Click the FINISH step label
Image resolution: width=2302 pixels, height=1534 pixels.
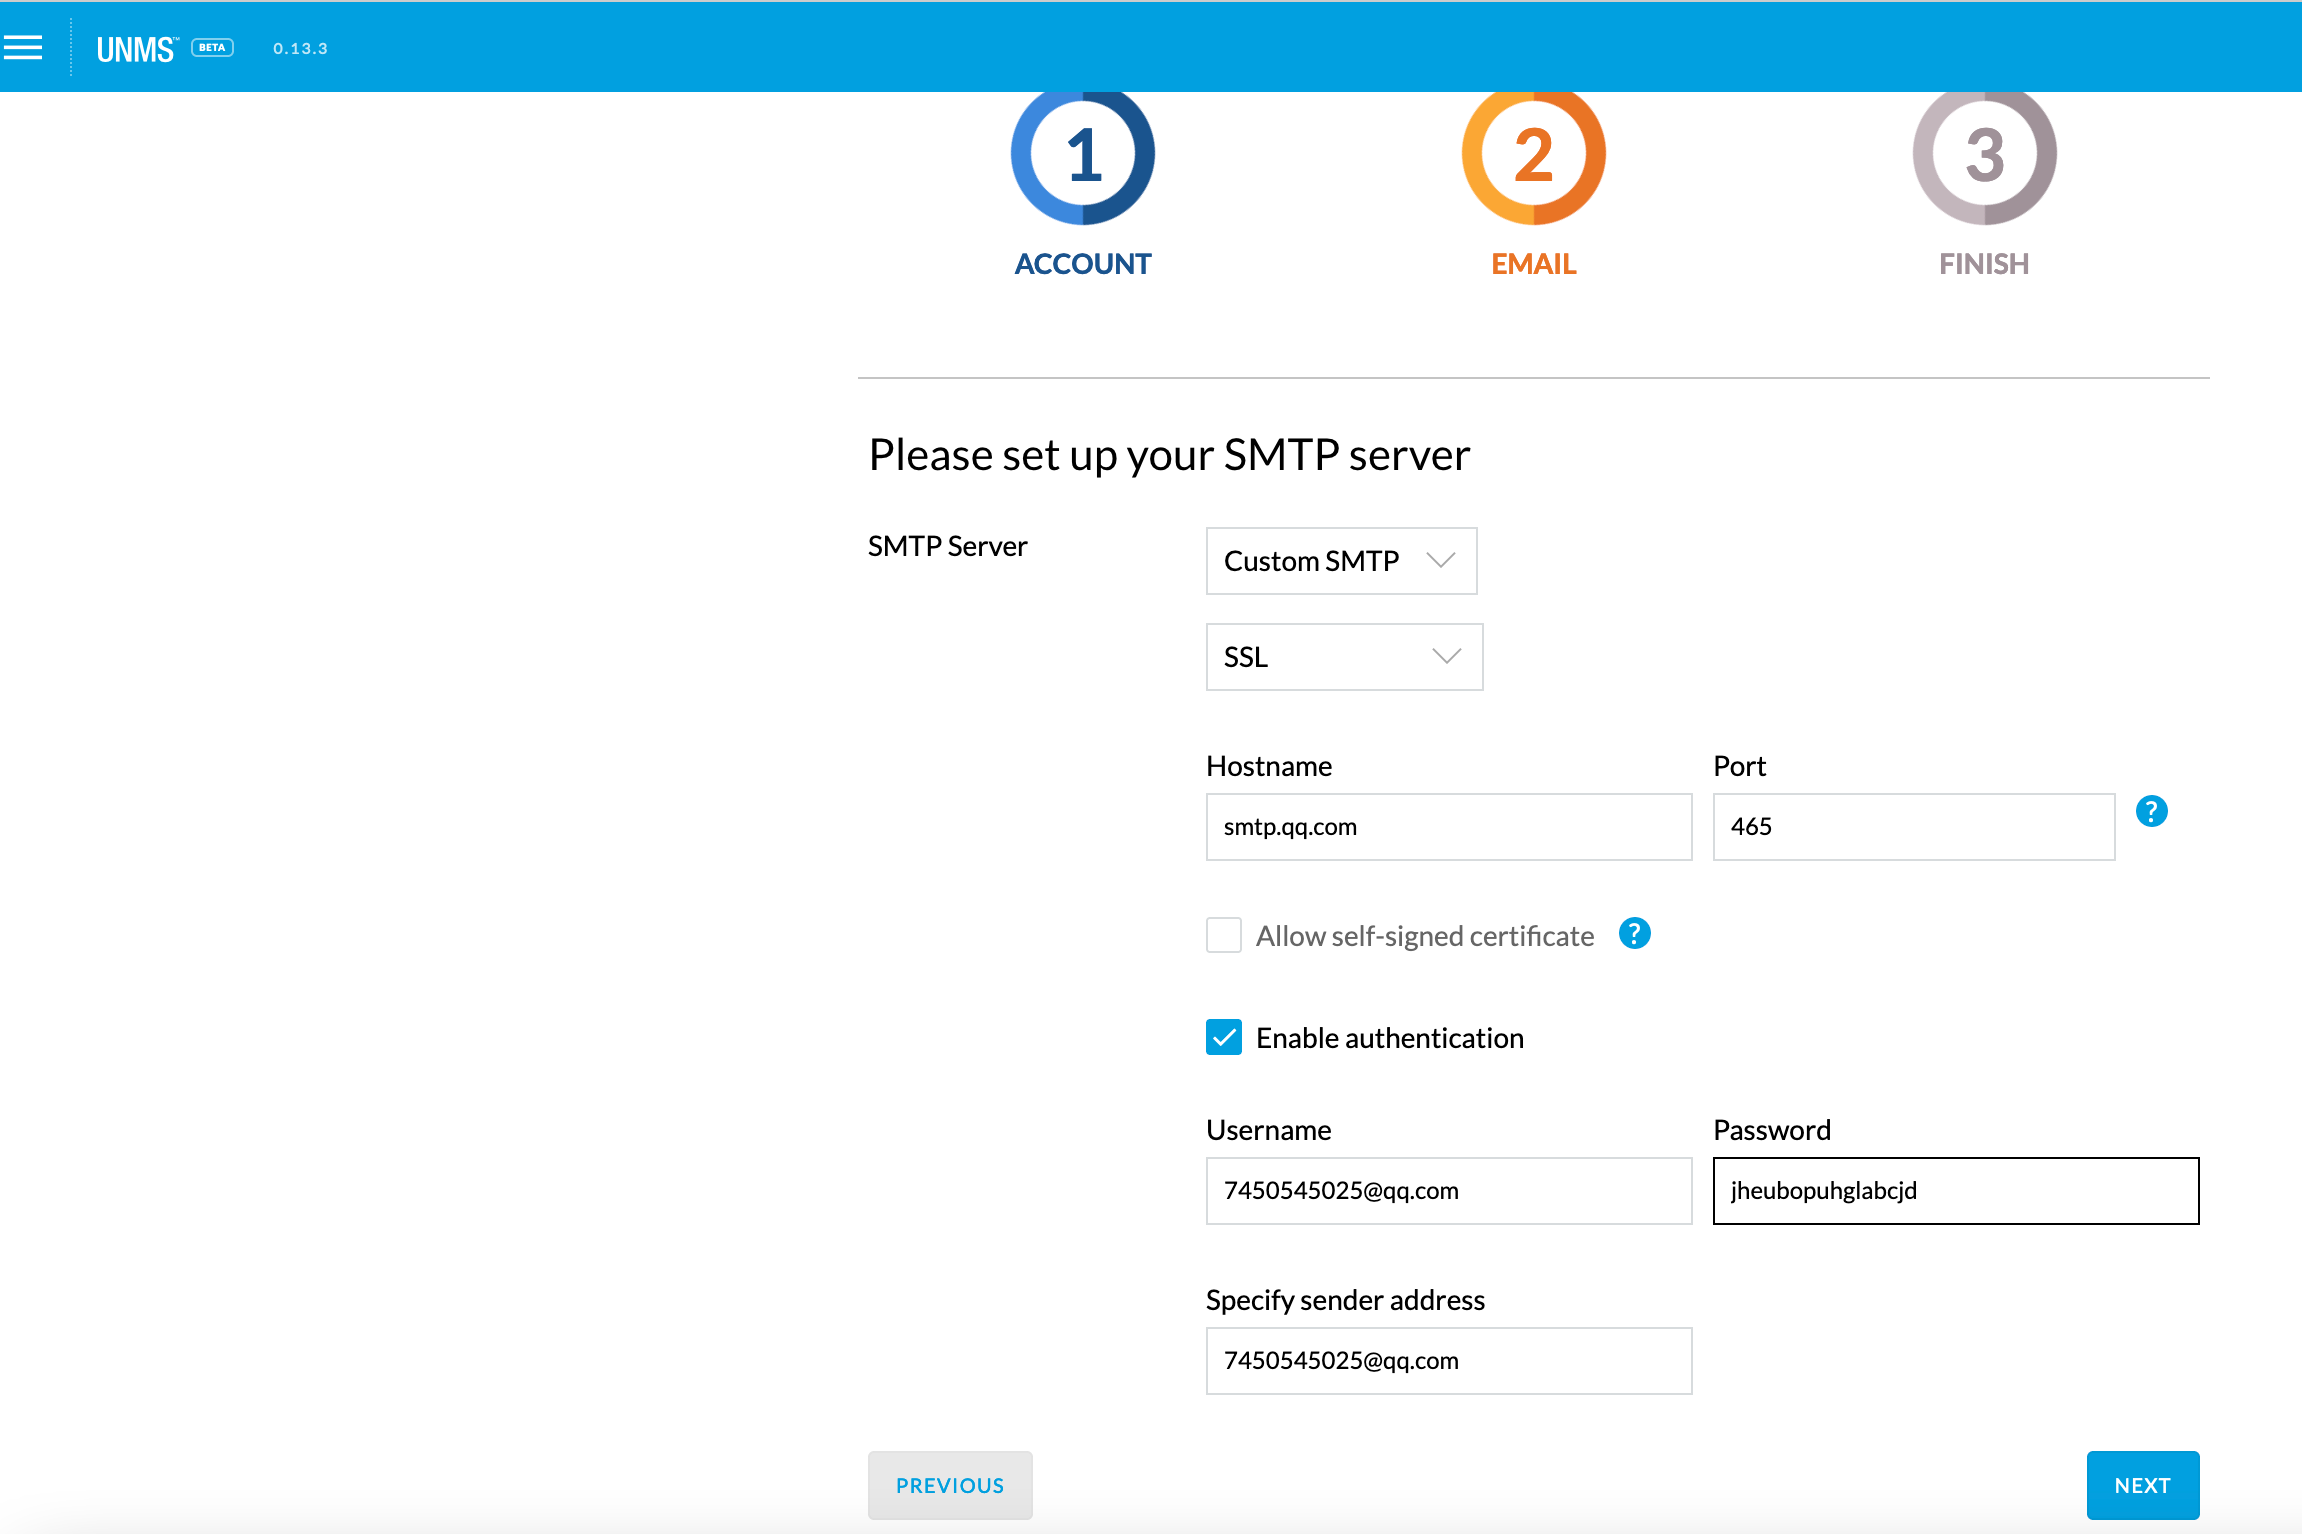(1984, 264)
